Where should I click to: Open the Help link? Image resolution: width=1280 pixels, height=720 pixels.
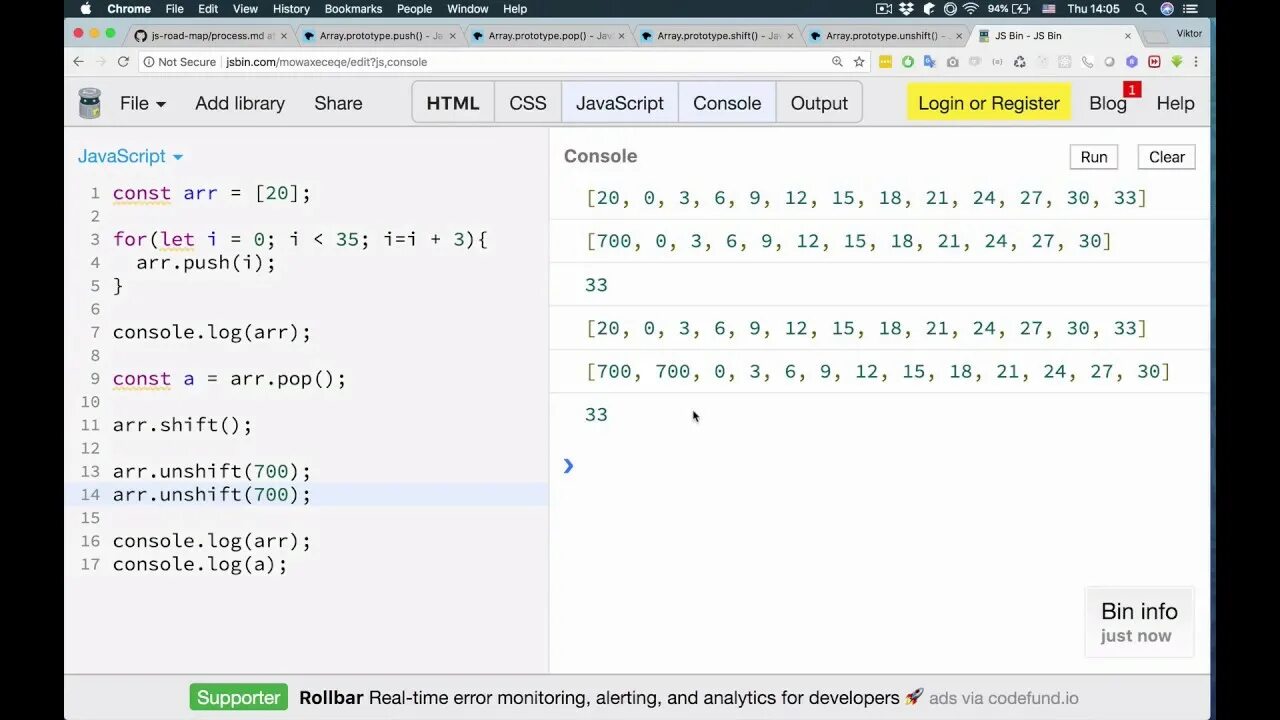1175,103
